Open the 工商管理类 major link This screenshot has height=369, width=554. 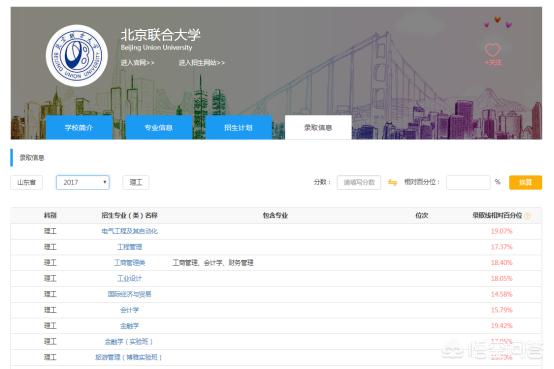click(129, 263)
